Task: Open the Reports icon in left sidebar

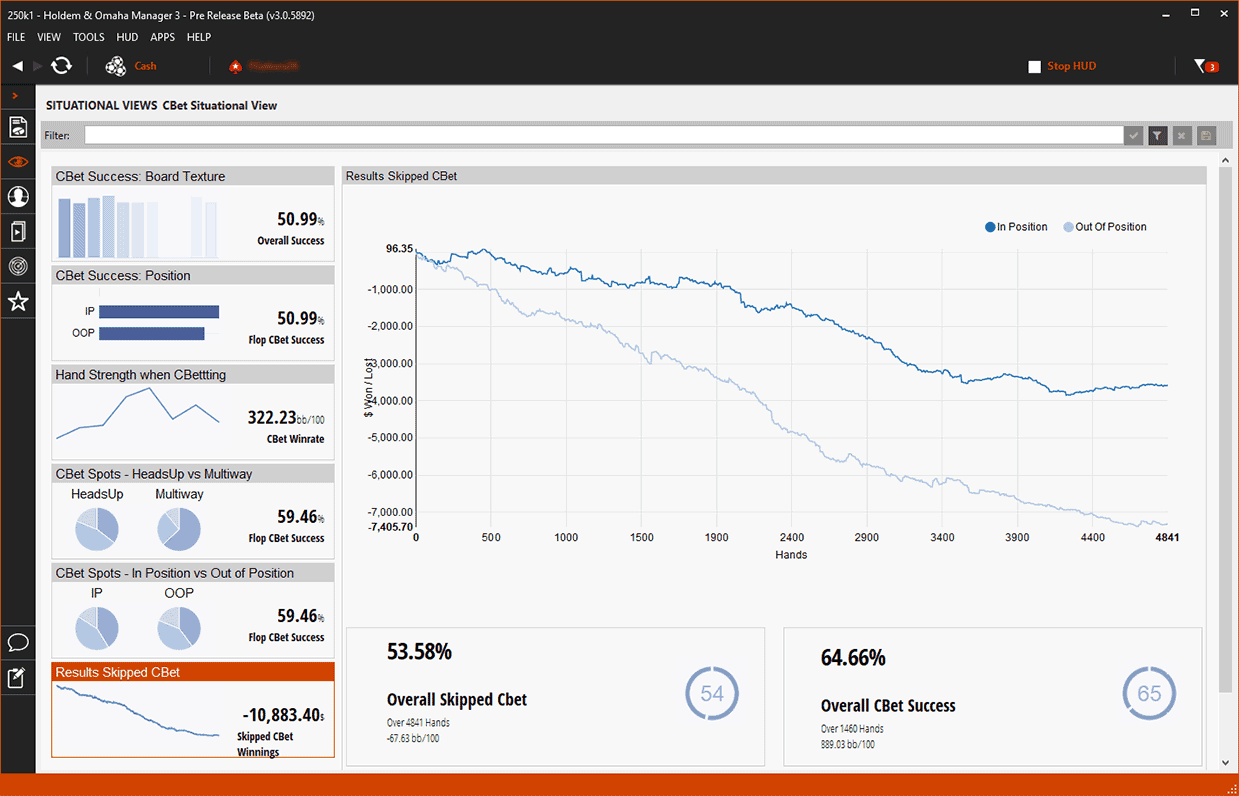Action: click(17, 127)
